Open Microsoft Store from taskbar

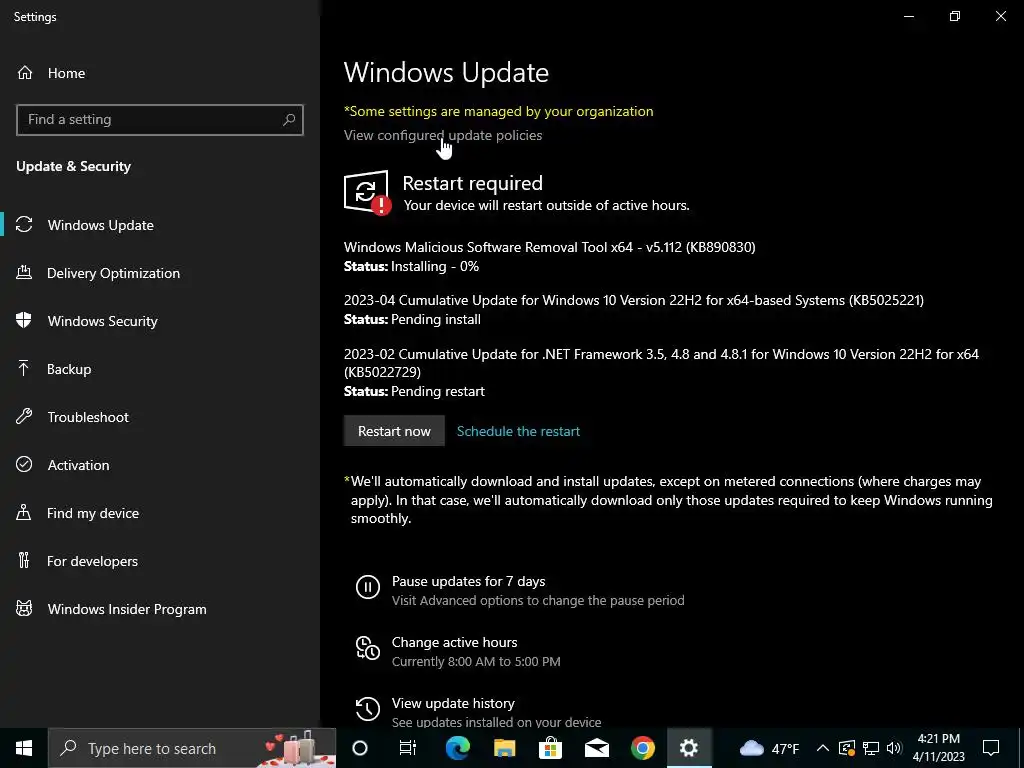pyautogui.click(x=551, y=748)
